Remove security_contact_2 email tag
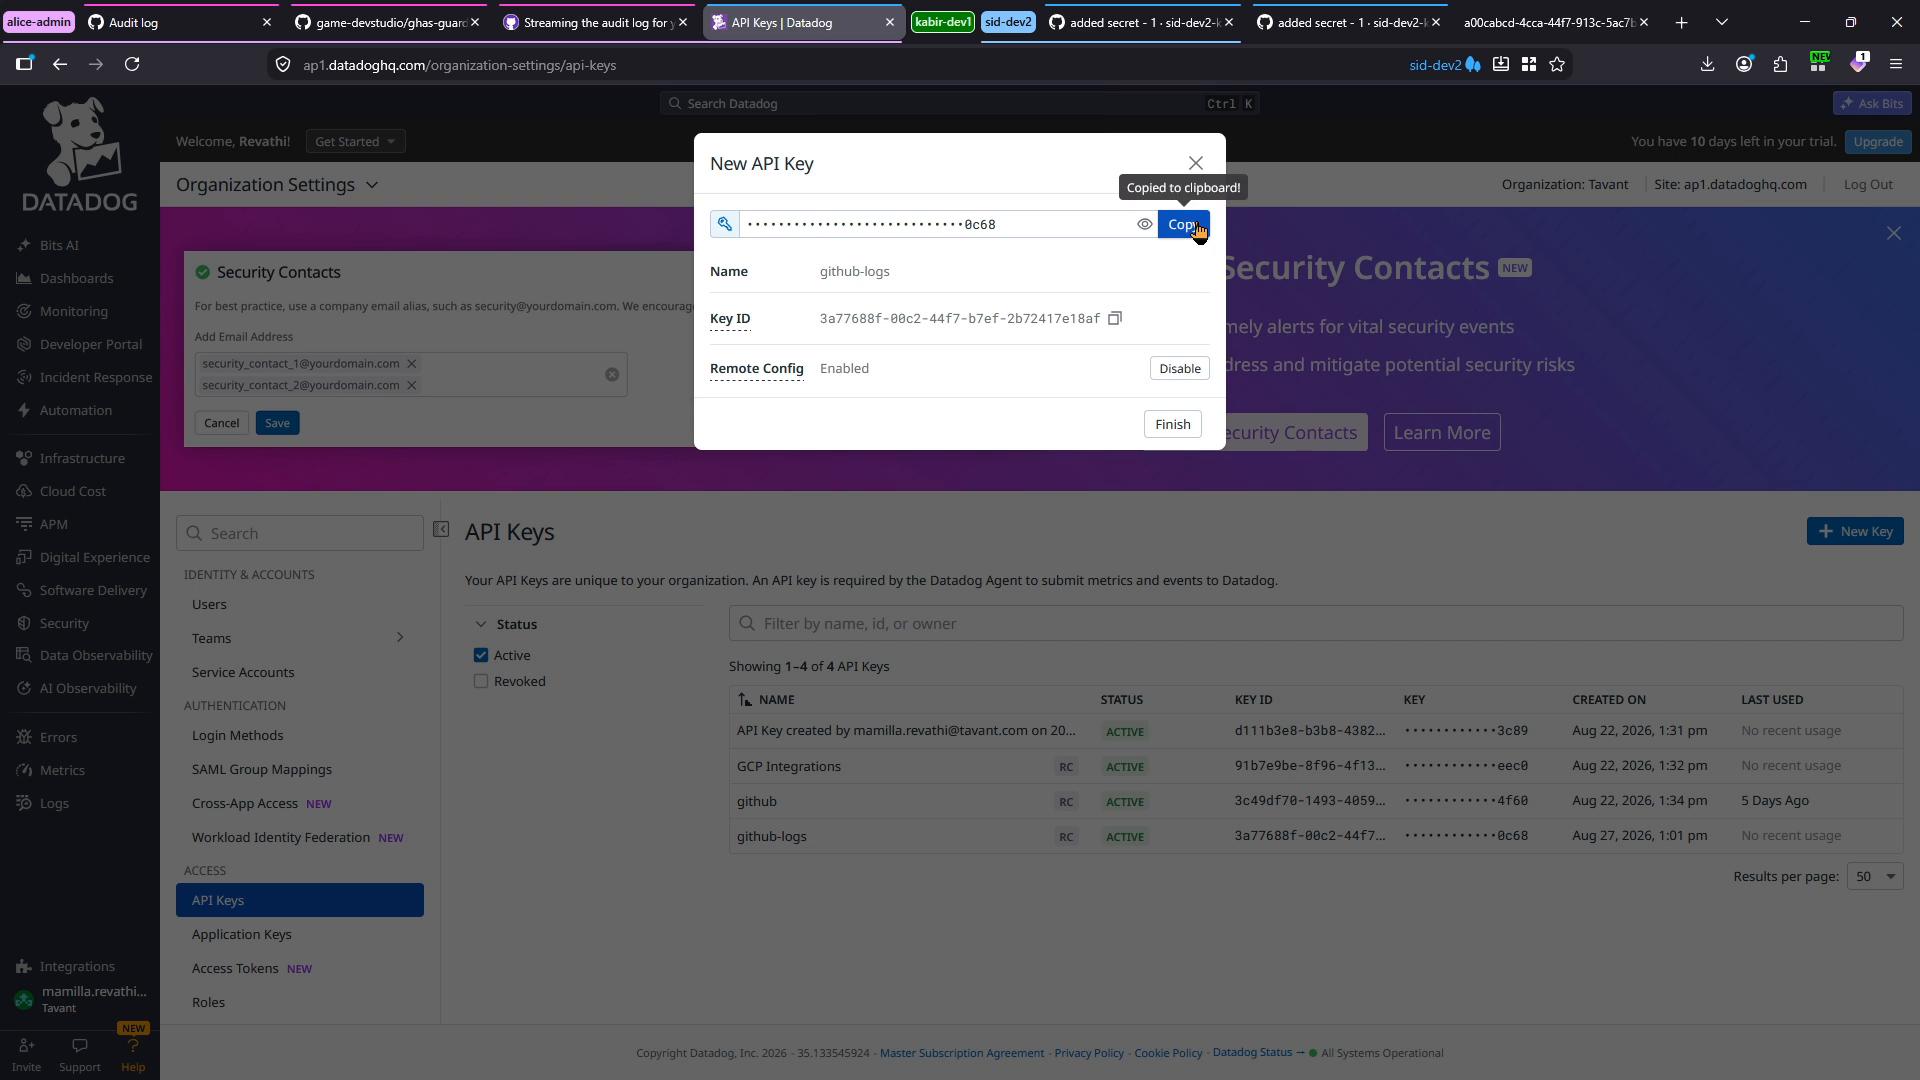The width and height of the screenshot is (1920, 1080). 411,385
